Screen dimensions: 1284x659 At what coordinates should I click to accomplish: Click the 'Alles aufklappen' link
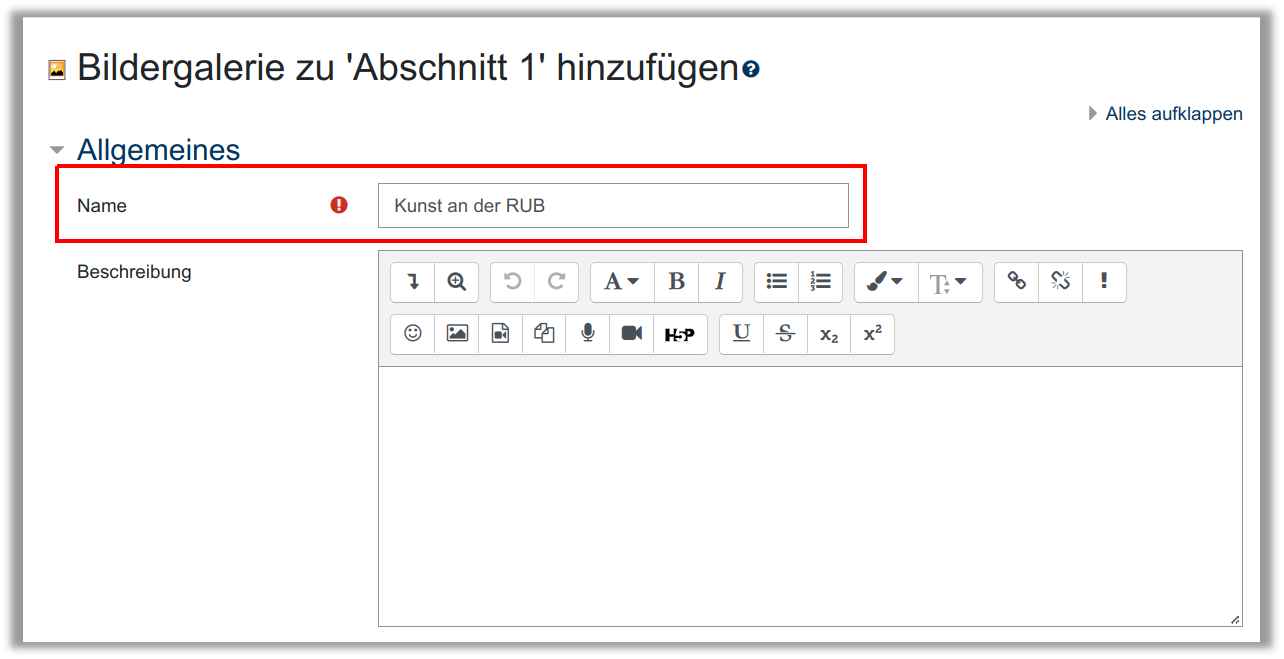[x=1173, y=114]
